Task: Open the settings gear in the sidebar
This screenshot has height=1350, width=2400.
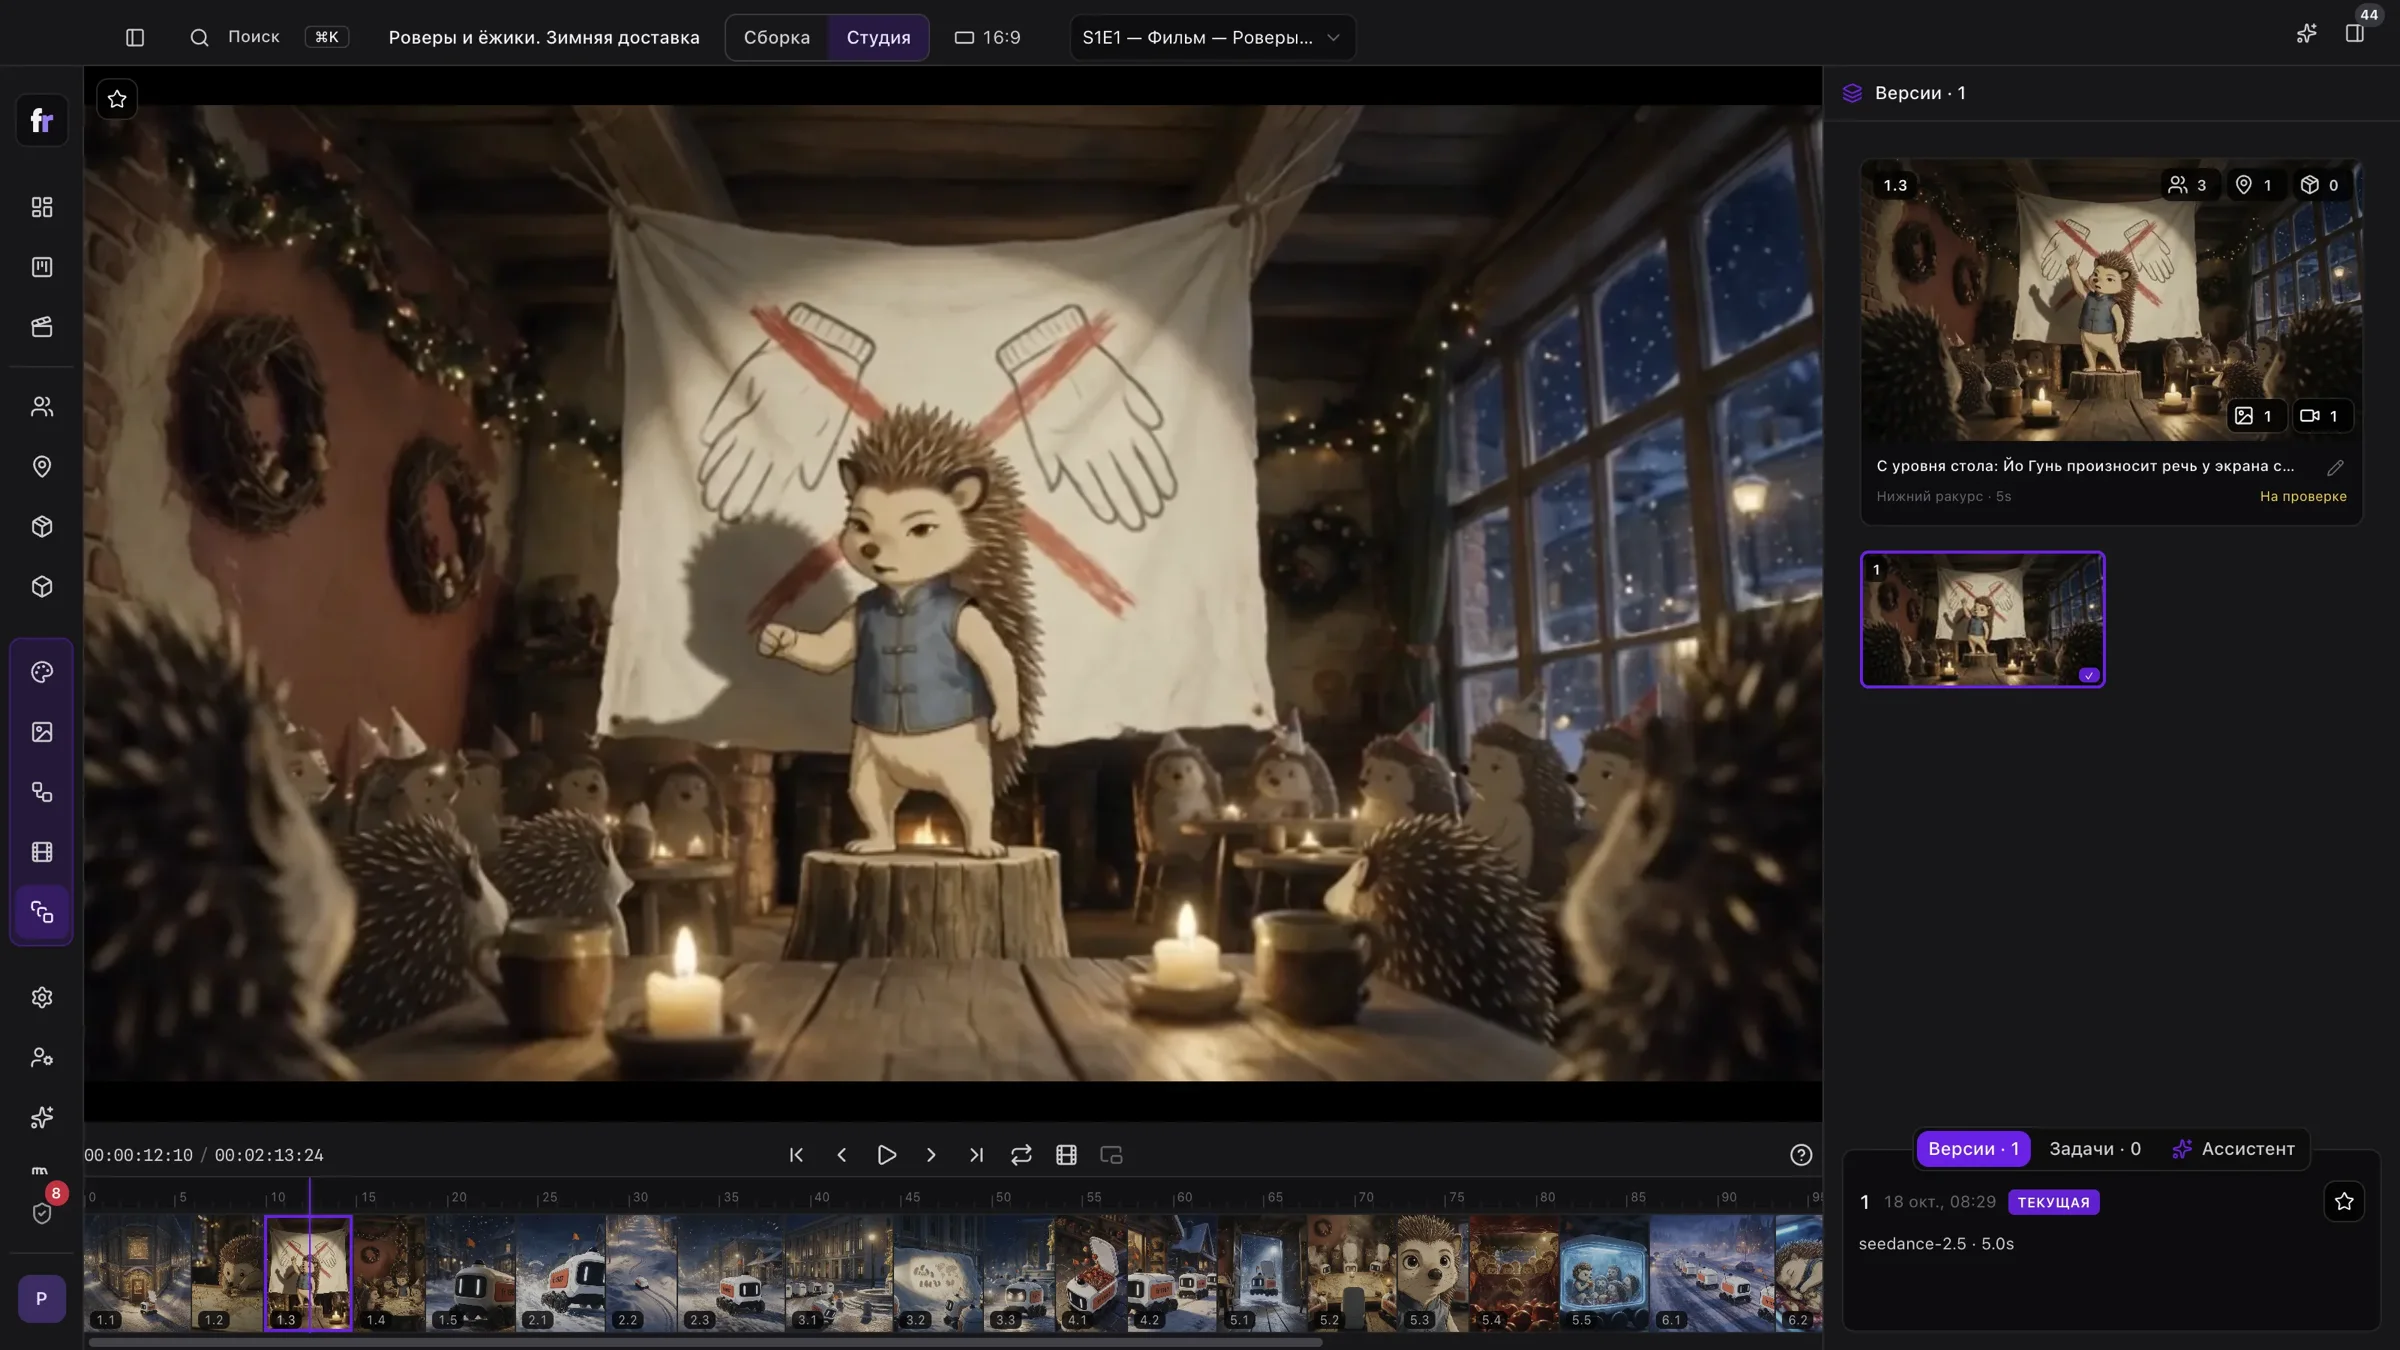Action: (42, 997)
